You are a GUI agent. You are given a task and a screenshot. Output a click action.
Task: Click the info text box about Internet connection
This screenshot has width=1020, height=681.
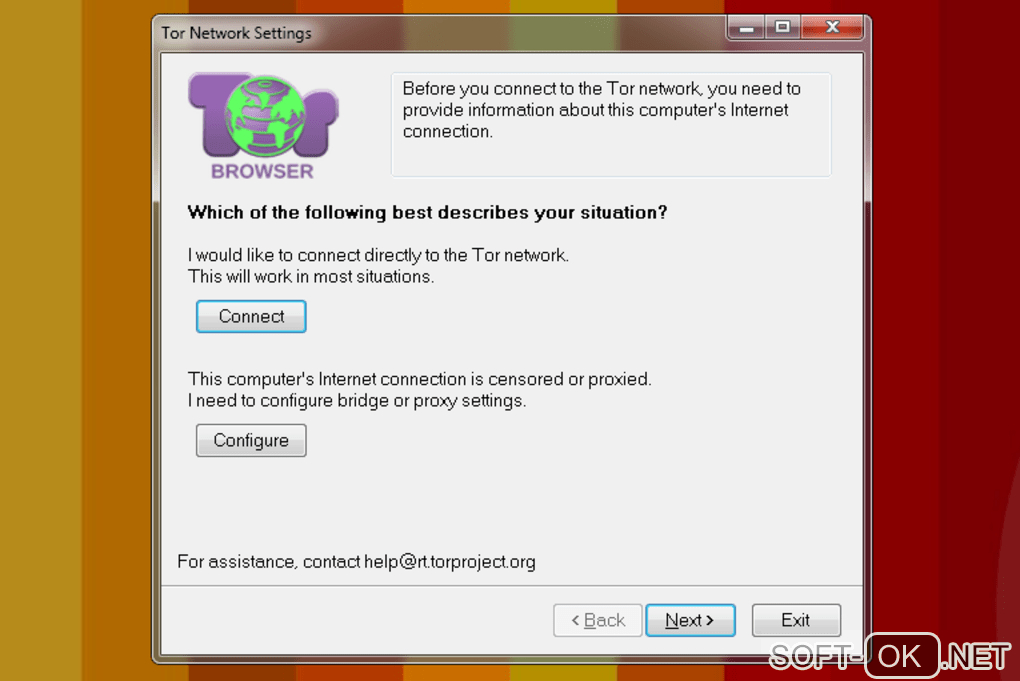(x=611, y=124)
